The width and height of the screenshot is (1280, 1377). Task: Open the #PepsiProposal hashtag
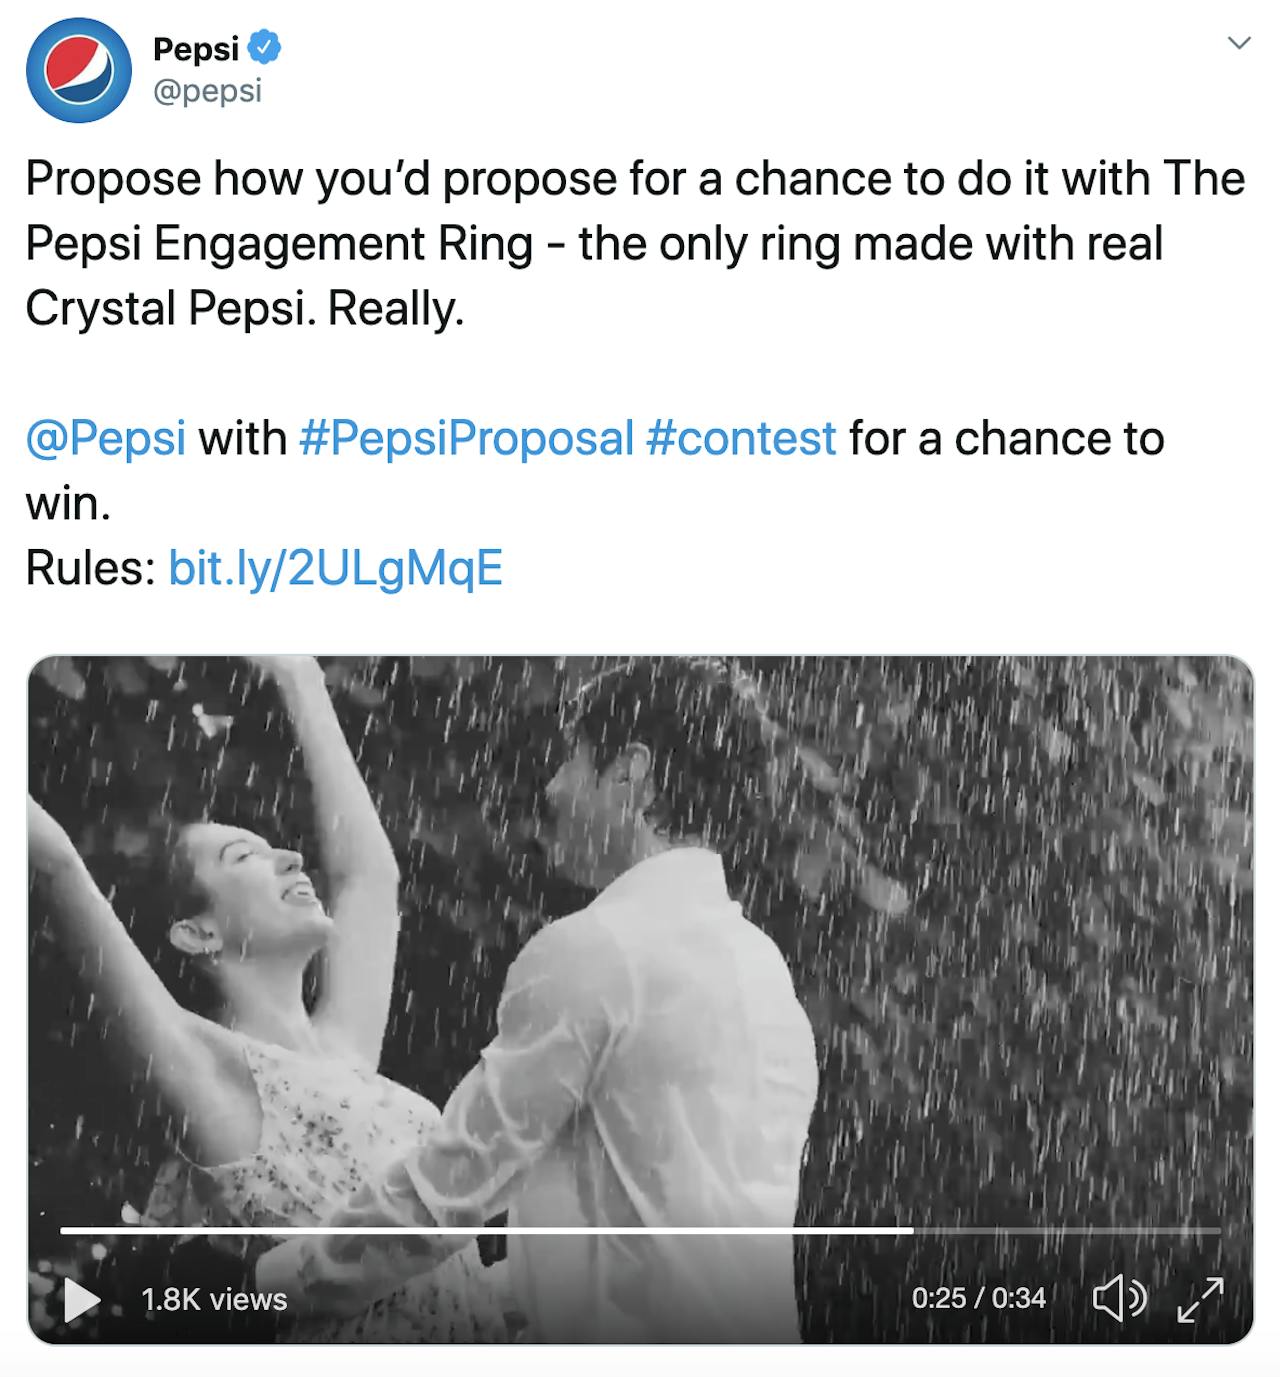[x=466, y=438]
